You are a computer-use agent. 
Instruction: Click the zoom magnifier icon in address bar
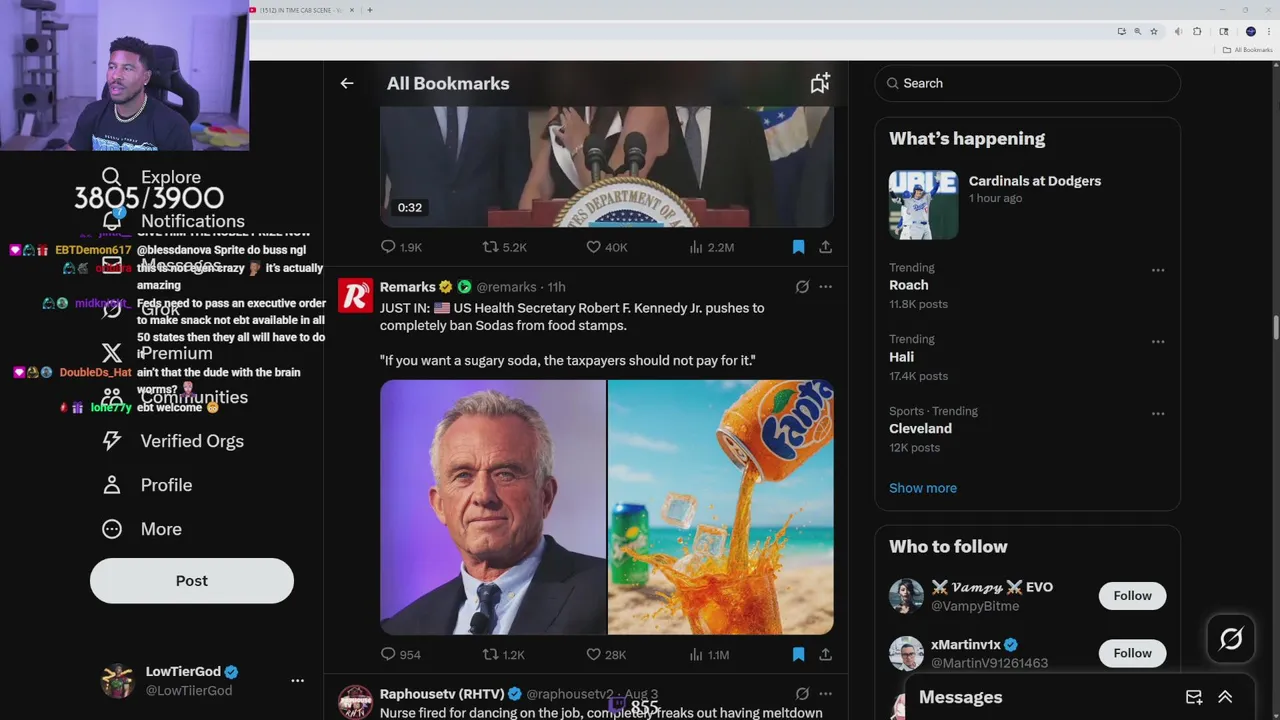click(x=1137, y=32)
